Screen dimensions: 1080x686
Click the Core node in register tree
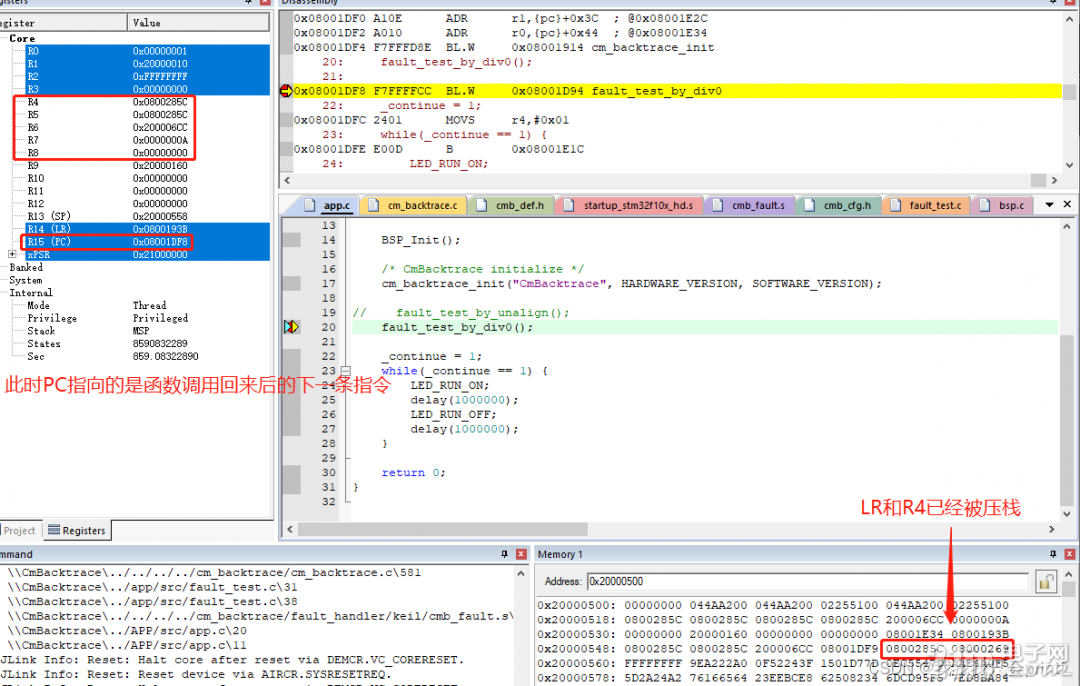coord(22,39)
